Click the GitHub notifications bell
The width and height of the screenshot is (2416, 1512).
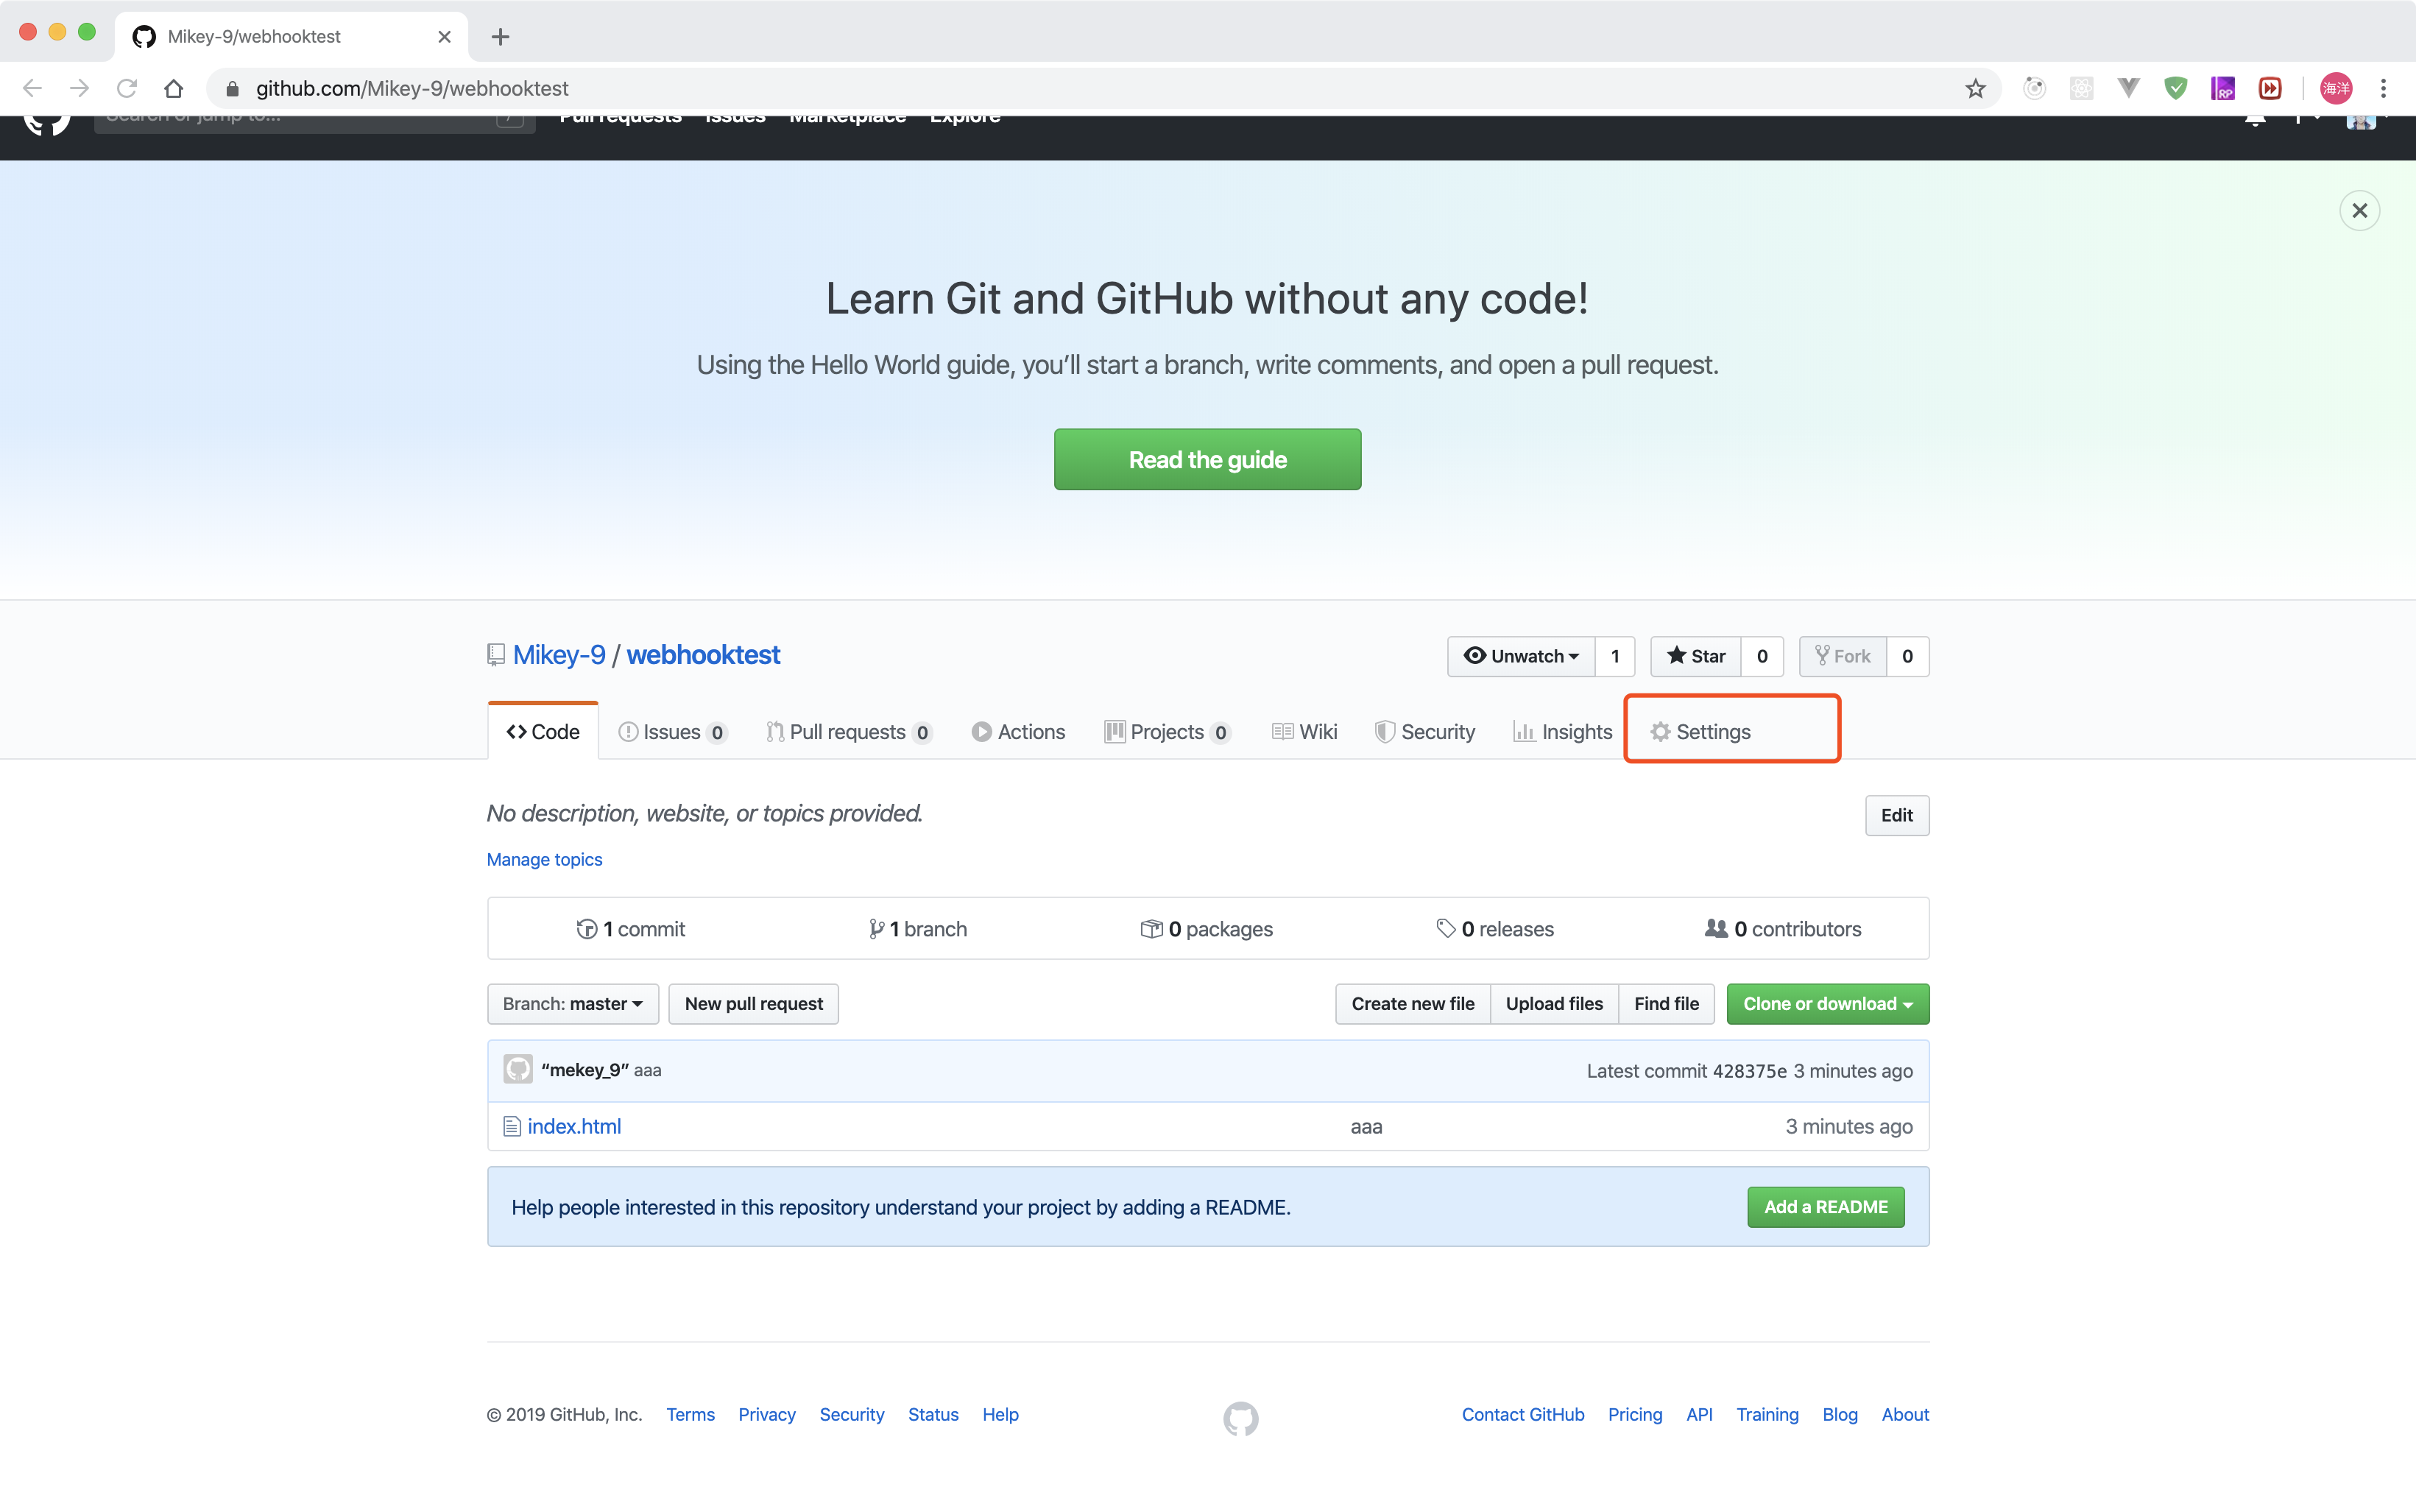(x=2255, y=120)
